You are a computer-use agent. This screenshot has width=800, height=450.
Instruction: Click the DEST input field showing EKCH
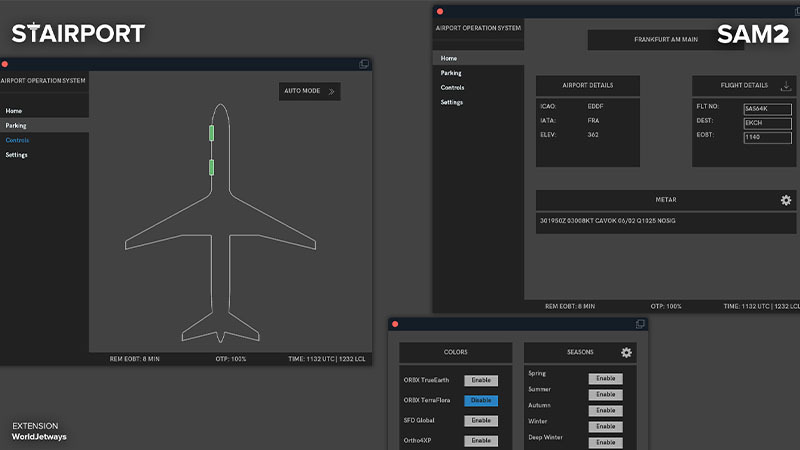click(767, 122)
